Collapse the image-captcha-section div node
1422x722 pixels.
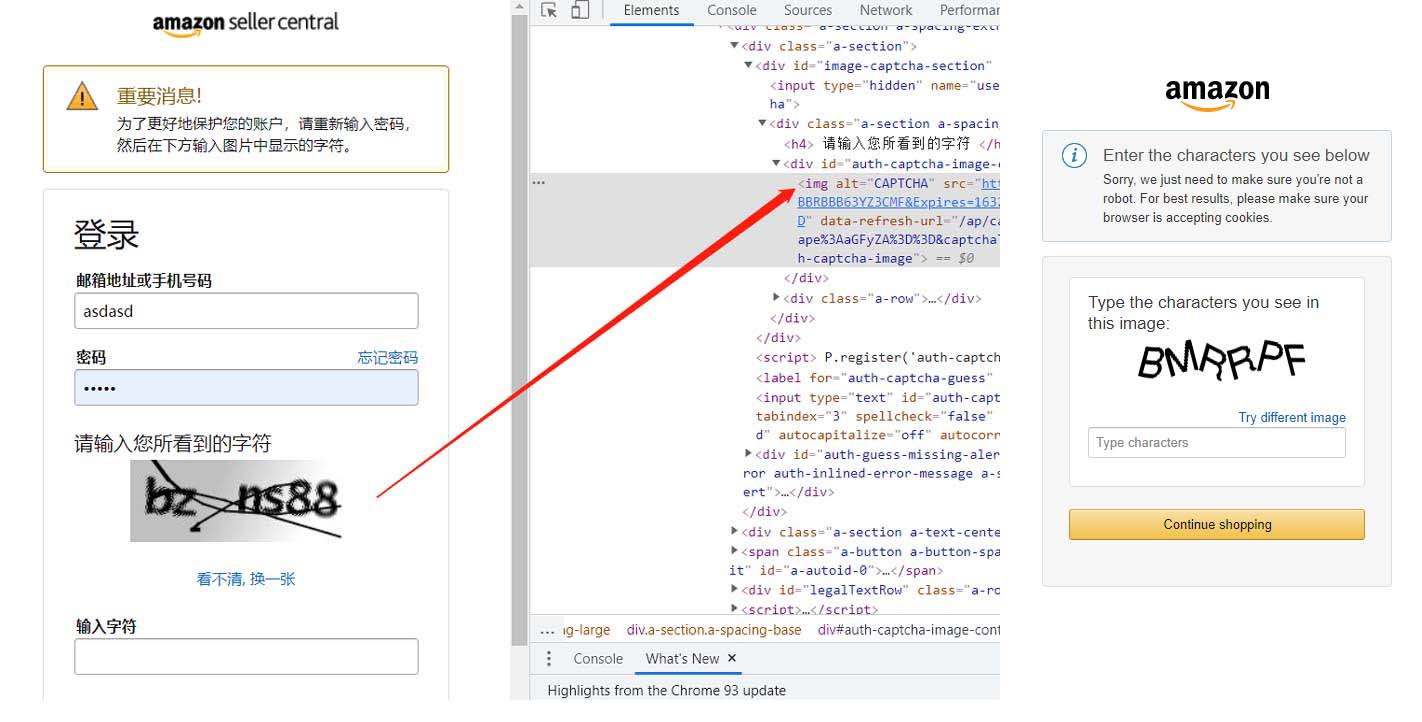tap(748, 66)
